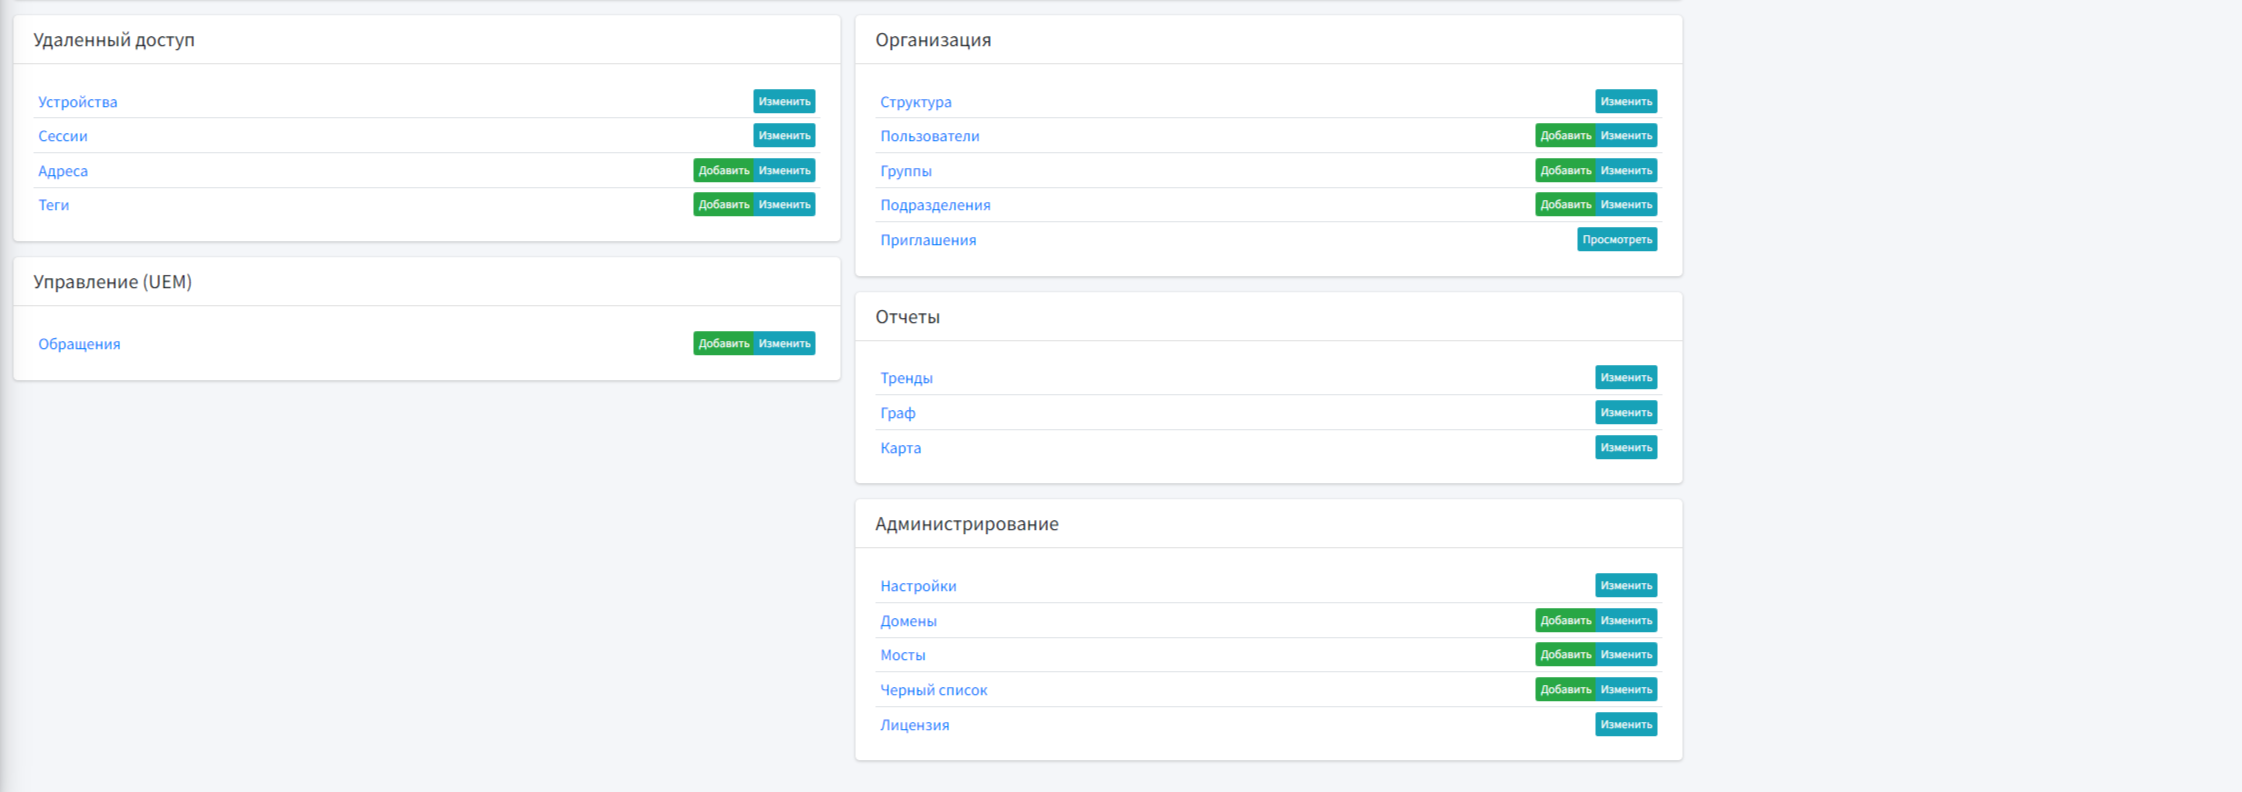Click Изменить button in Группы row
This screenshot has width=2242, height=792.
(x=1627, y=170)
